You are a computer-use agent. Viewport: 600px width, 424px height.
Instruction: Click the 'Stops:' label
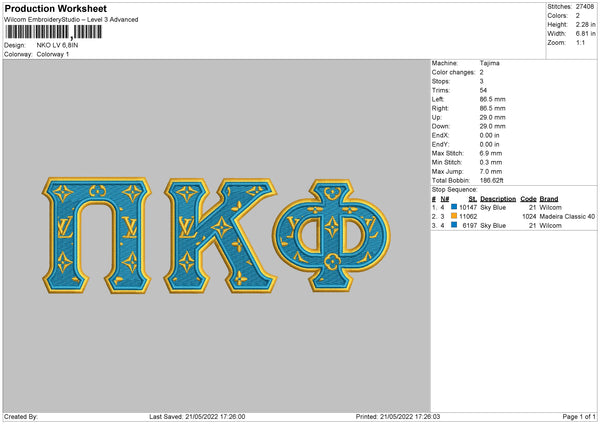point(440,81)
